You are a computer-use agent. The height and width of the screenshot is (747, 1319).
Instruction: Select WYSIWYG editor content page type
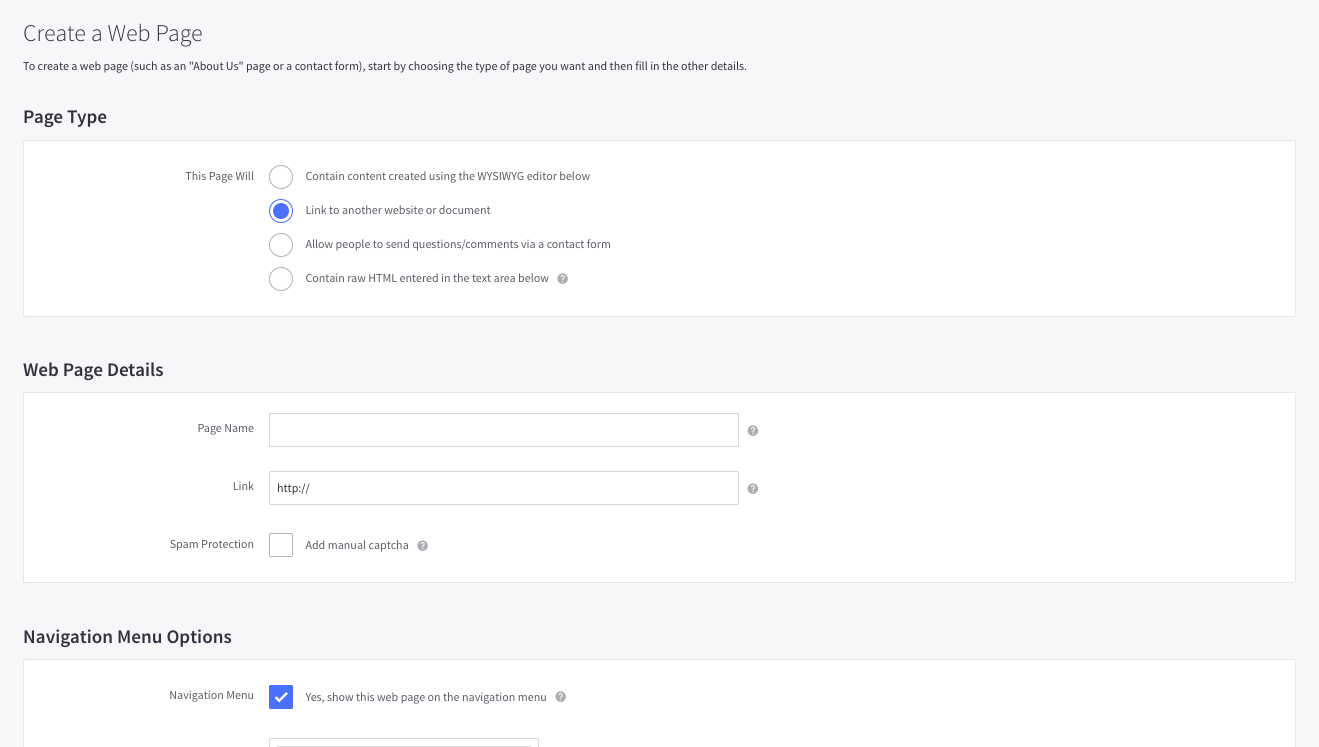pyautogui.click(x=281, y=177)
